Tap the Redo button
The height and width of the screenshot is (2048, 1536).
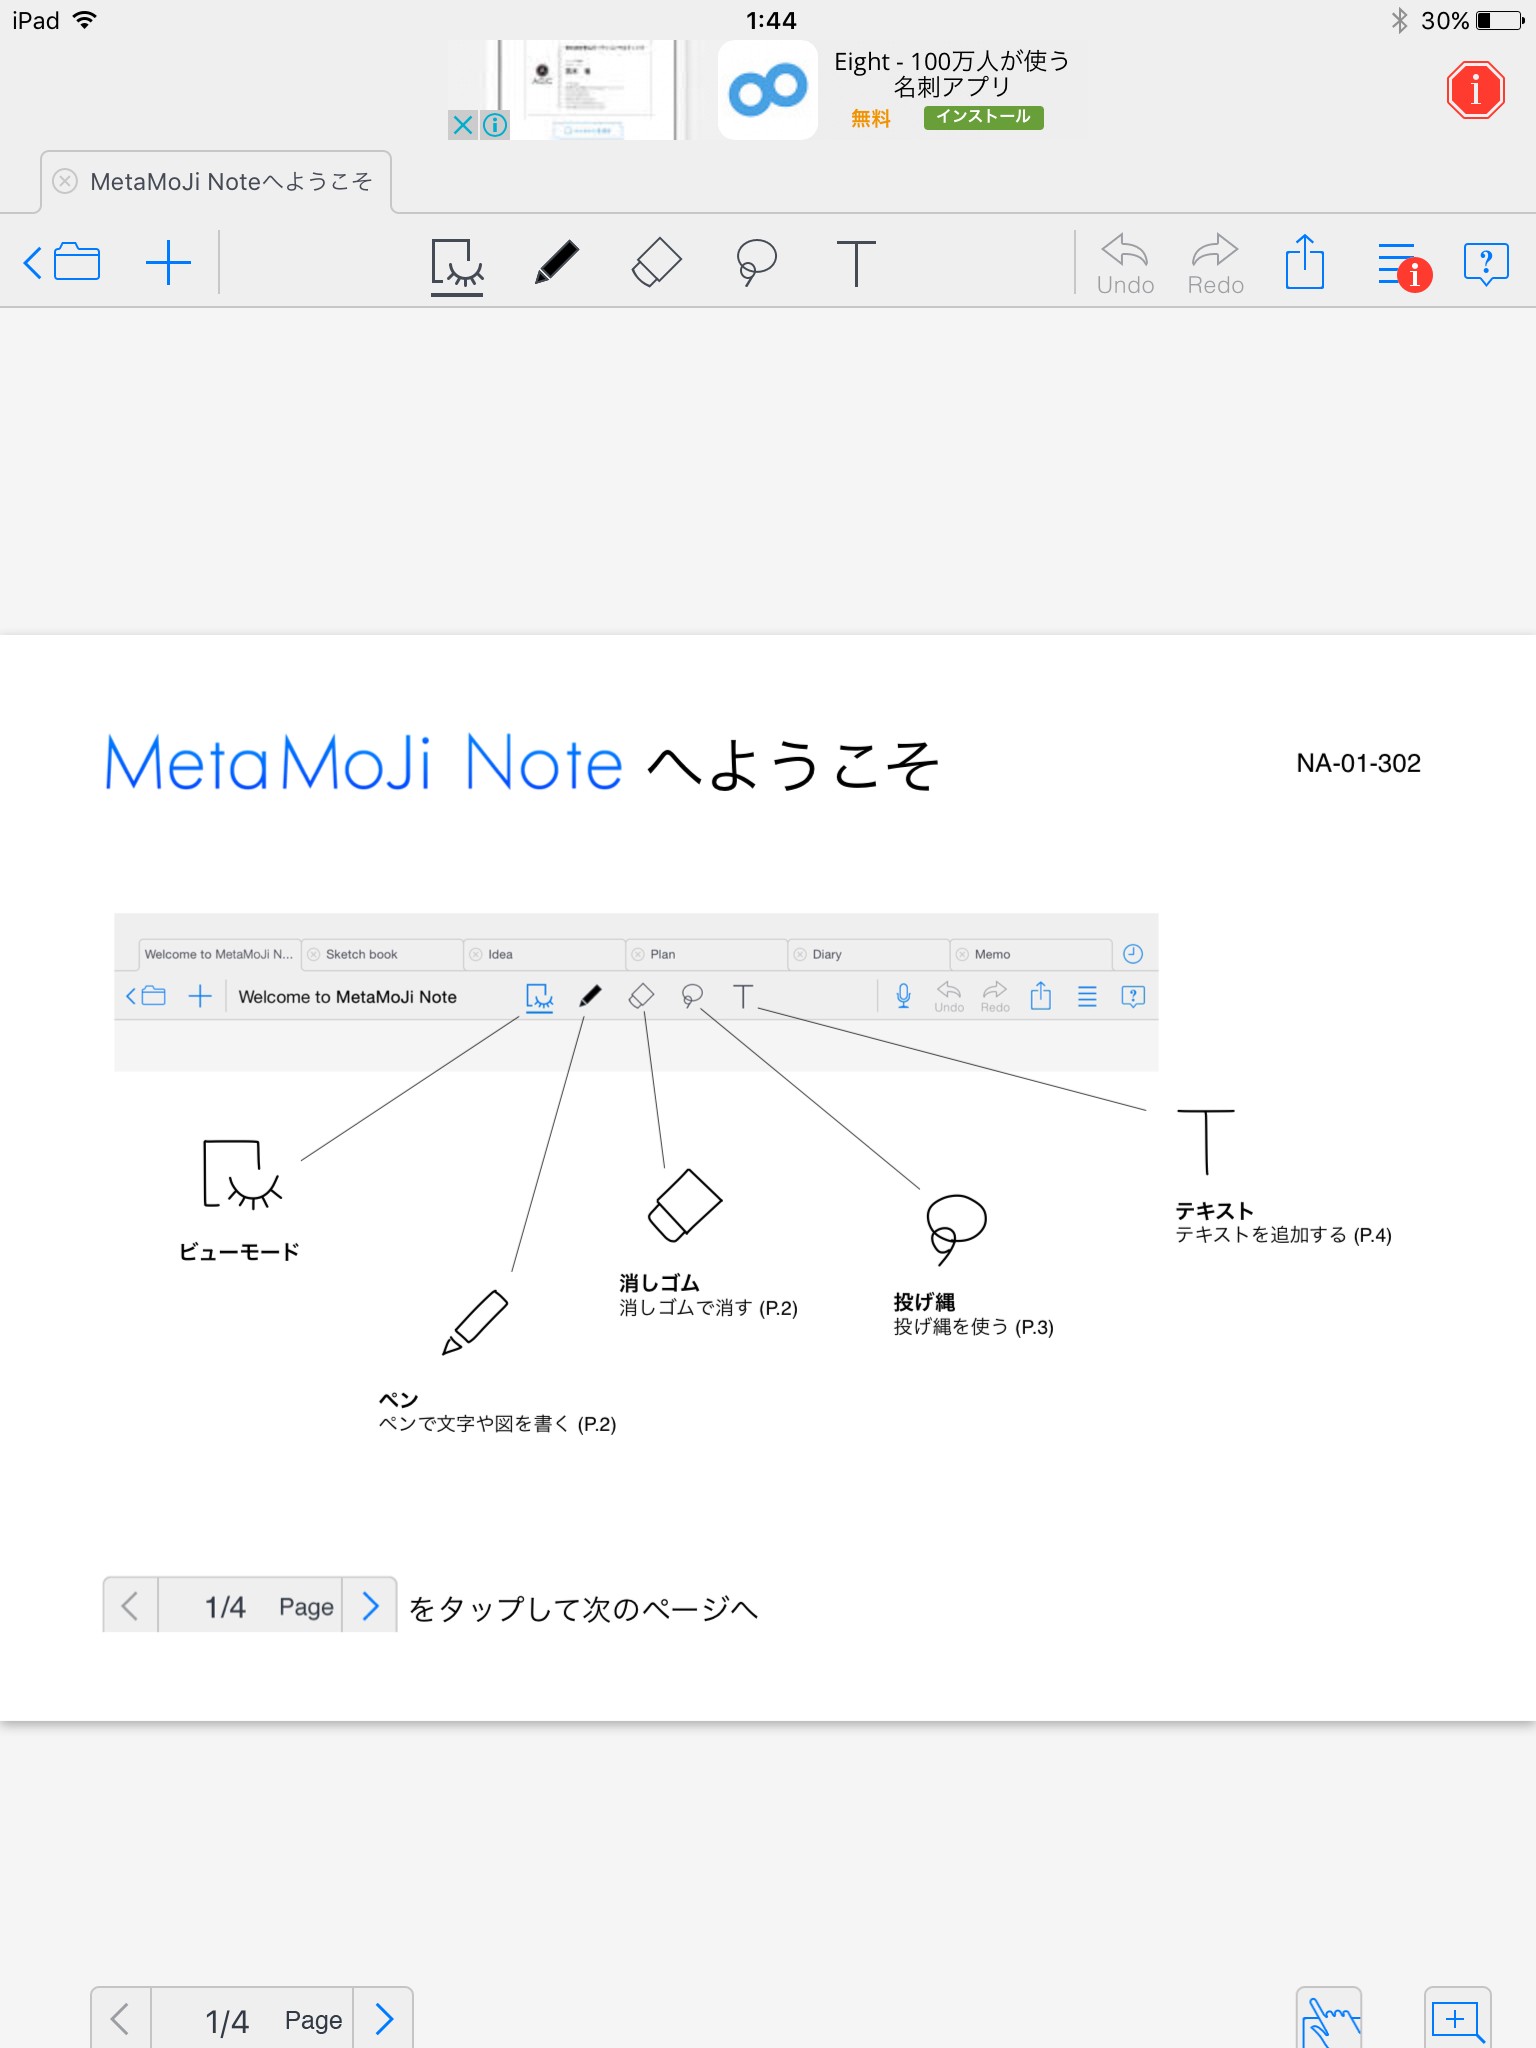pos(1215,264)
